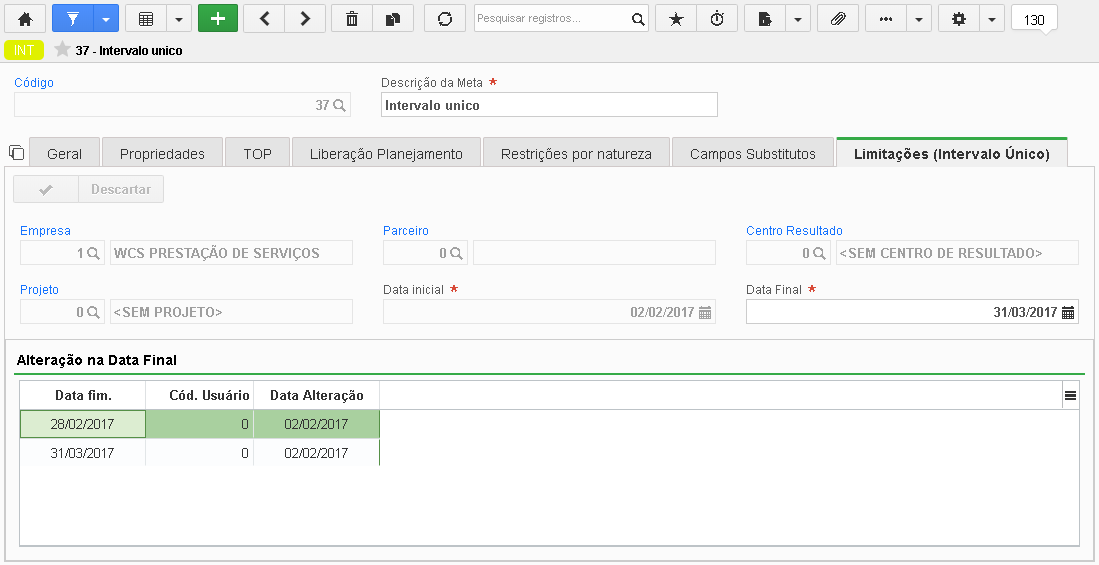Viewport: 1099px width, 565px height.
Task: Click the green add new record button
Action: click(218, 19)
